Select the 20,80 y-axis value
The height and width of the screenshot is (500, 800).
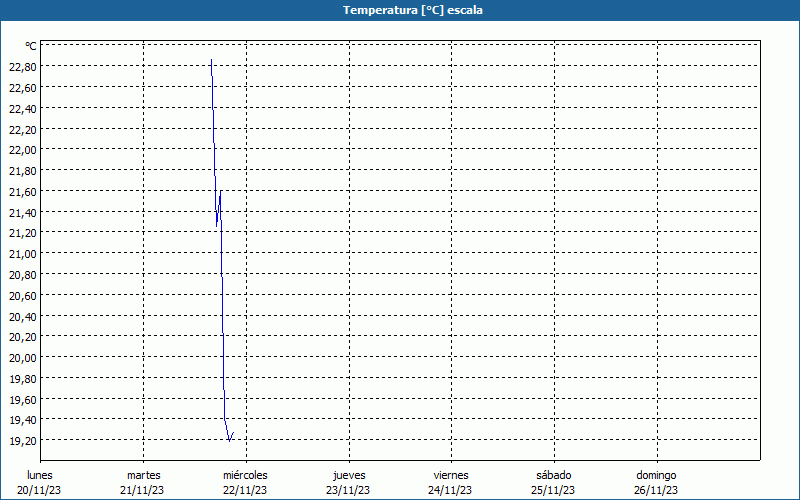23,275
